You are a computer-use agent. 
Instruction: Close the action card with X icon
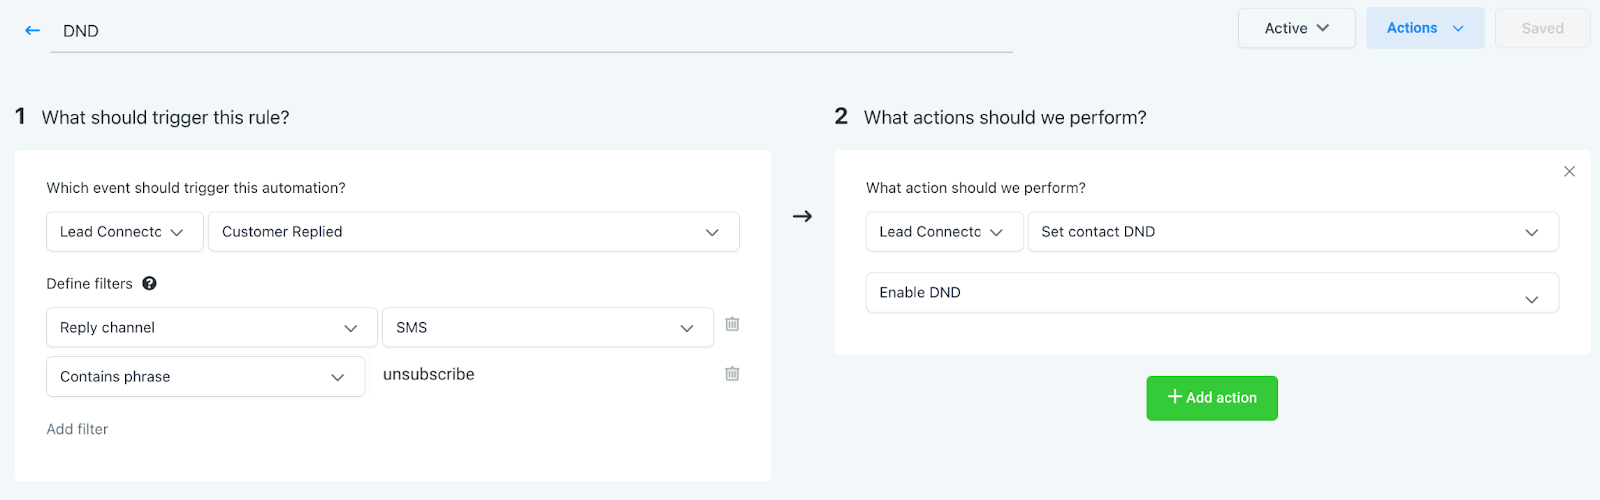coord(1569,172)
